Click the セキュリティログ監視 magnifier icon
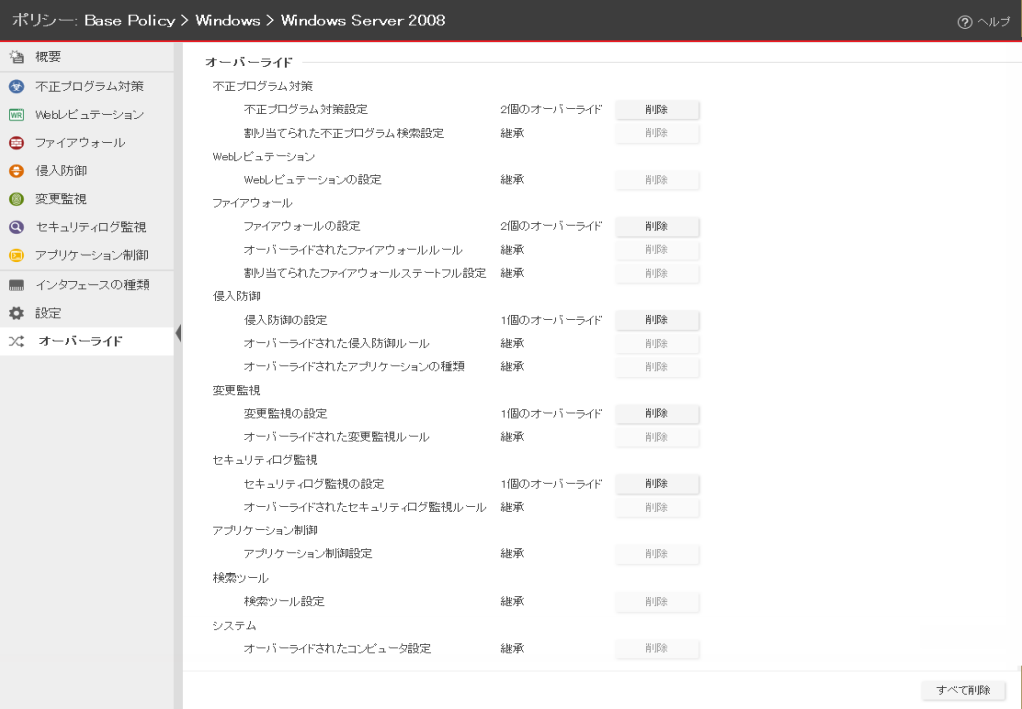 click(16, 227)
